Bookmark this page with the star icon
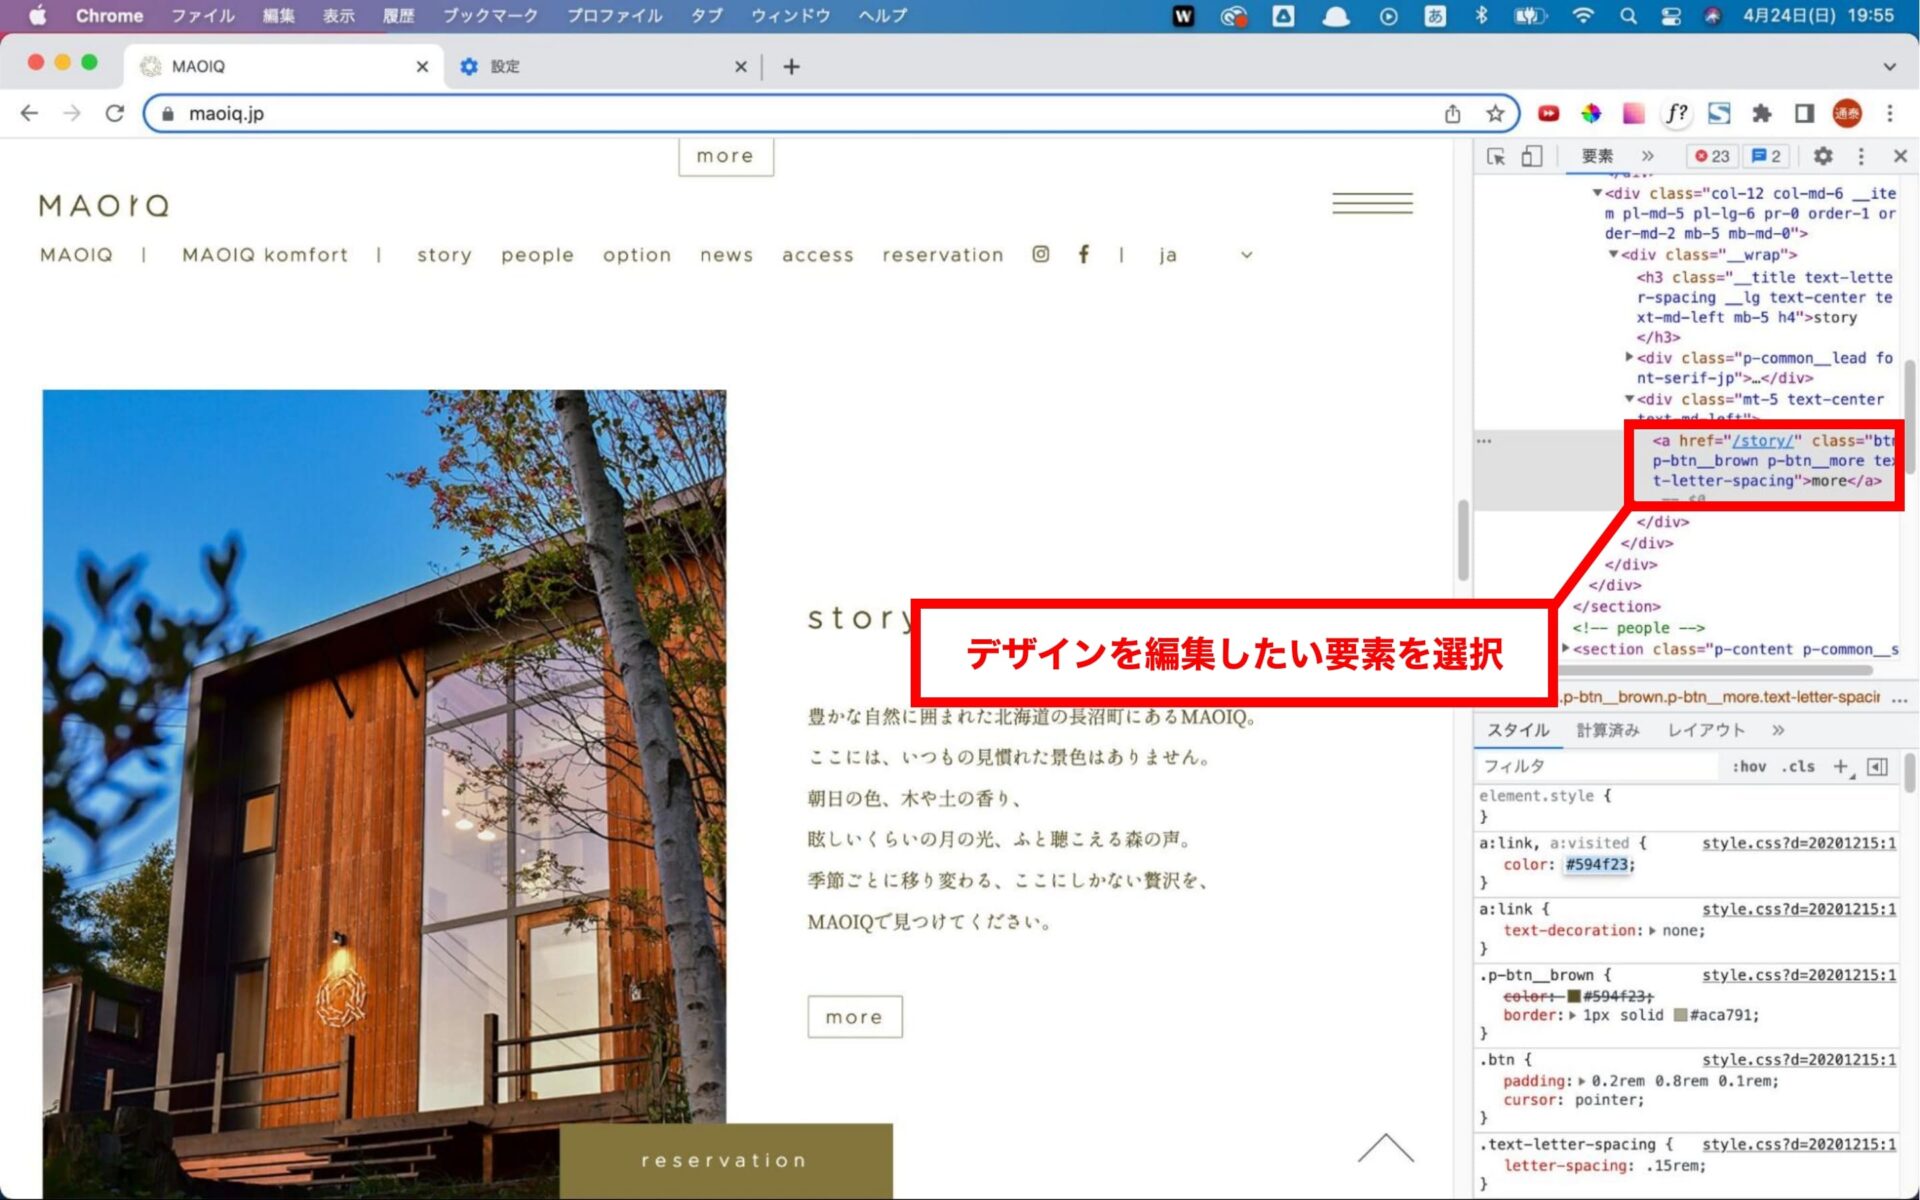Image resolution: width=1920 pixels, height=1200 pixels. pyautogui.click(x=1495, y=113)
